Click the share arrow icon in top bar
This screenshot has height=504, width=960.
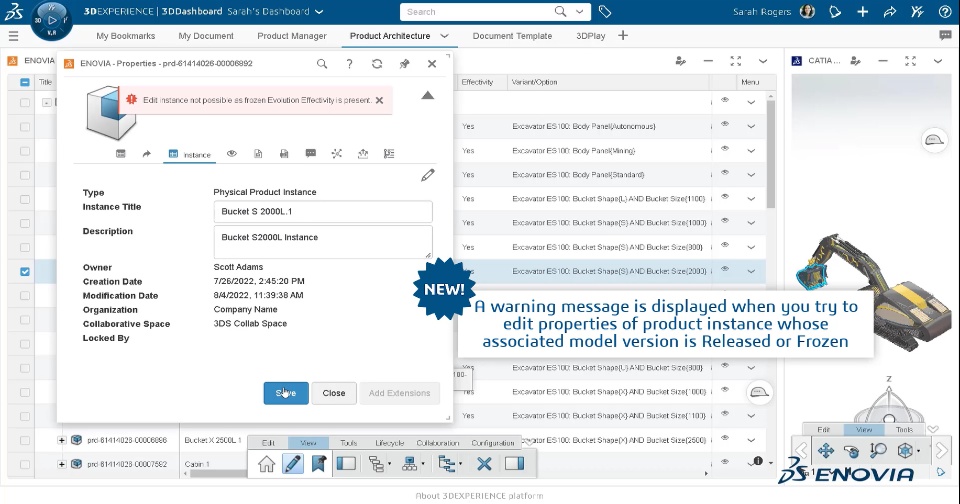pos(890,12)
